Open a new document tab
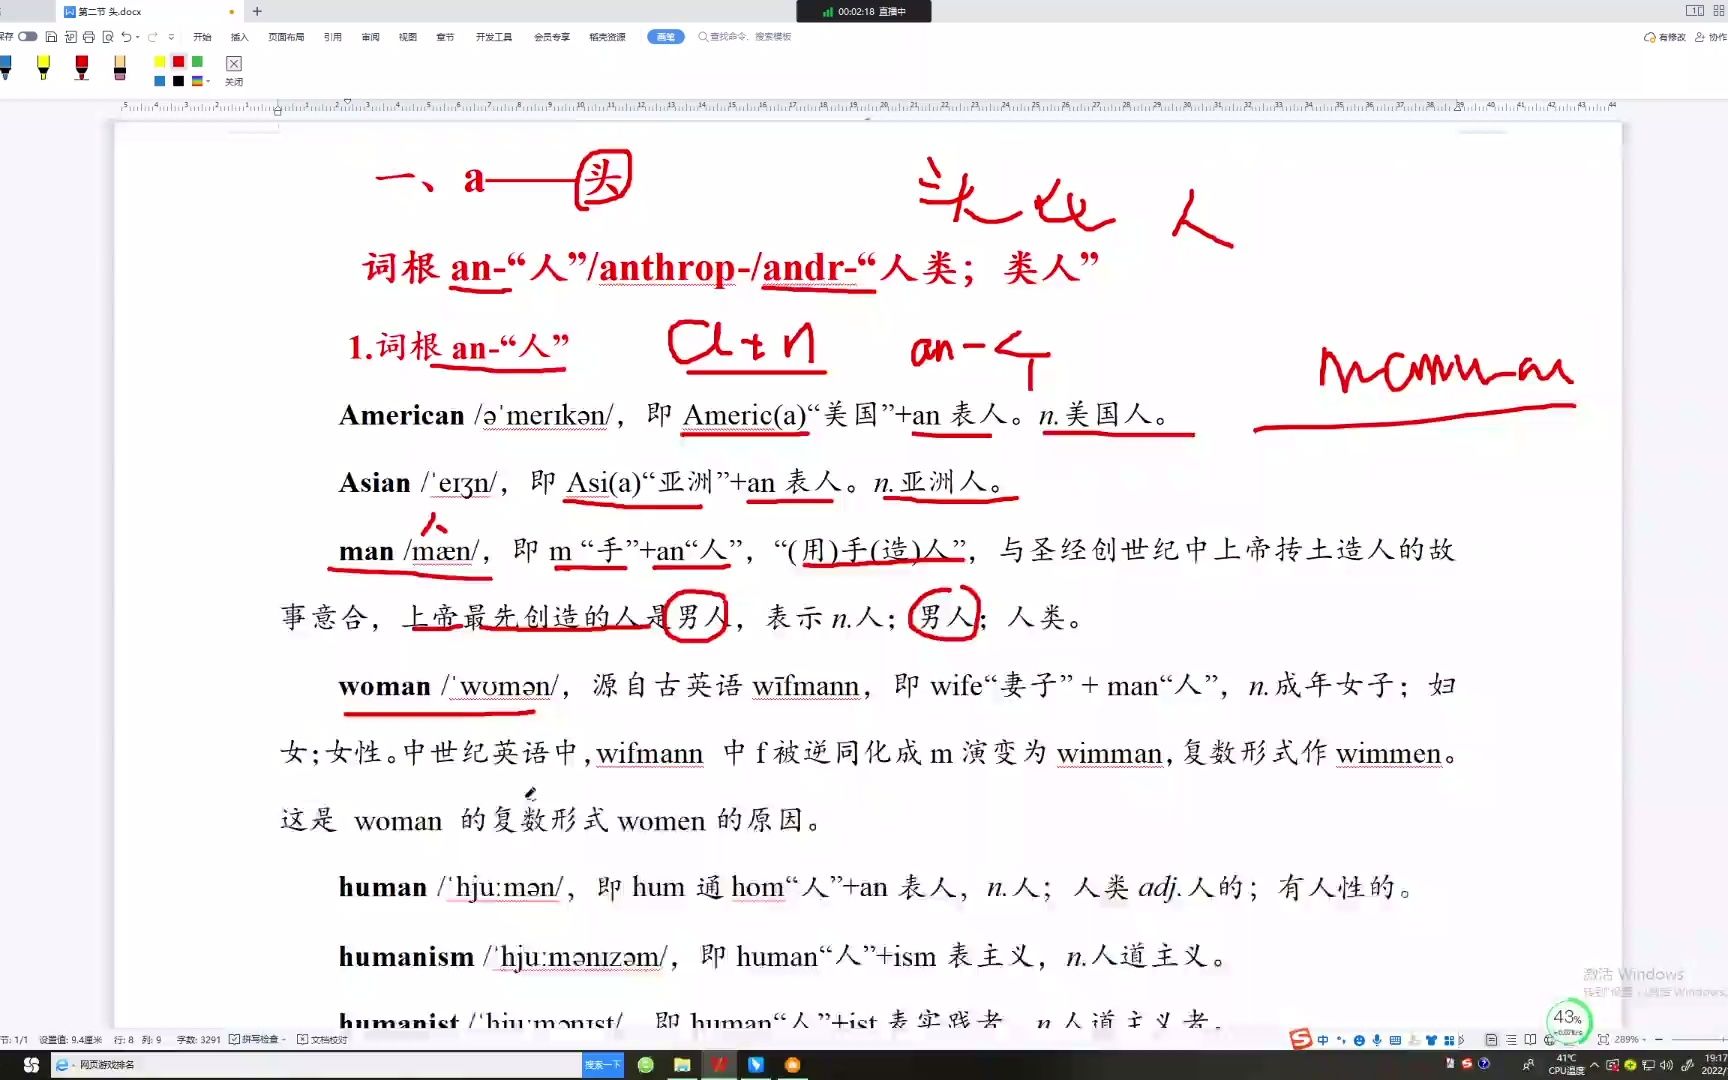 tap(257, 11)
